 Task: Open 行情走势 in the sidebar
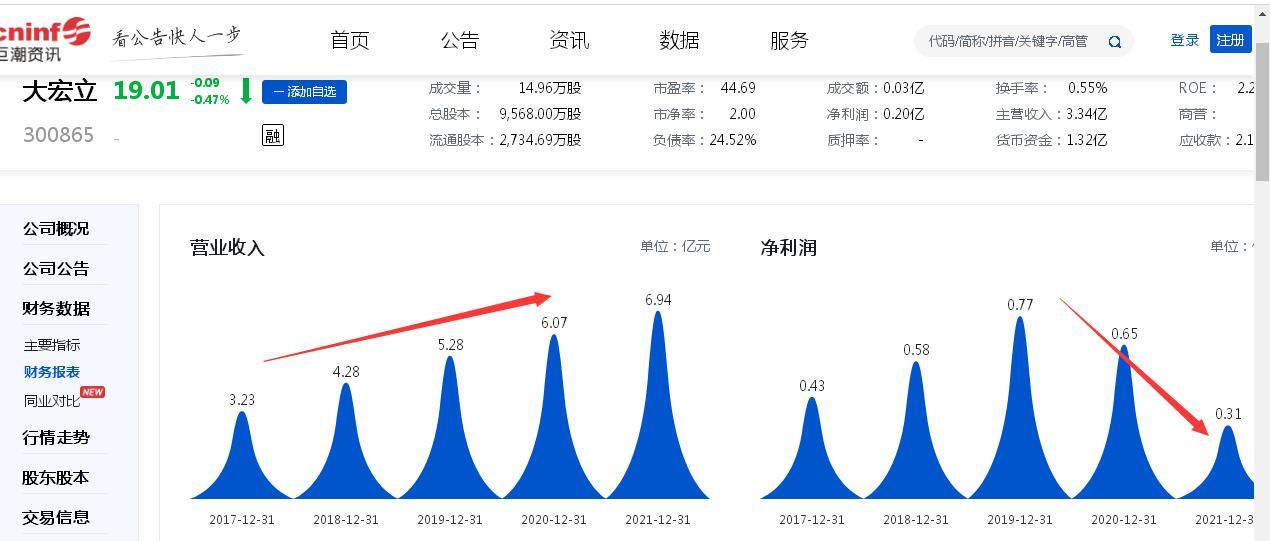click(56, 438)
